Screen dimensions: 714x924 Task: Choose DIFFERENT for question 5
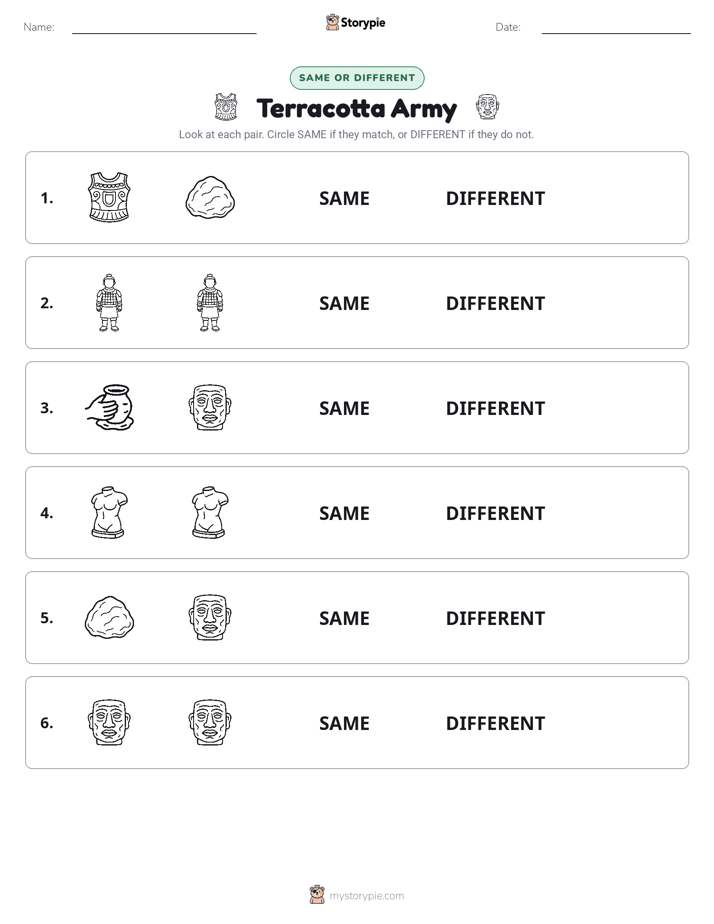(495, 618)
